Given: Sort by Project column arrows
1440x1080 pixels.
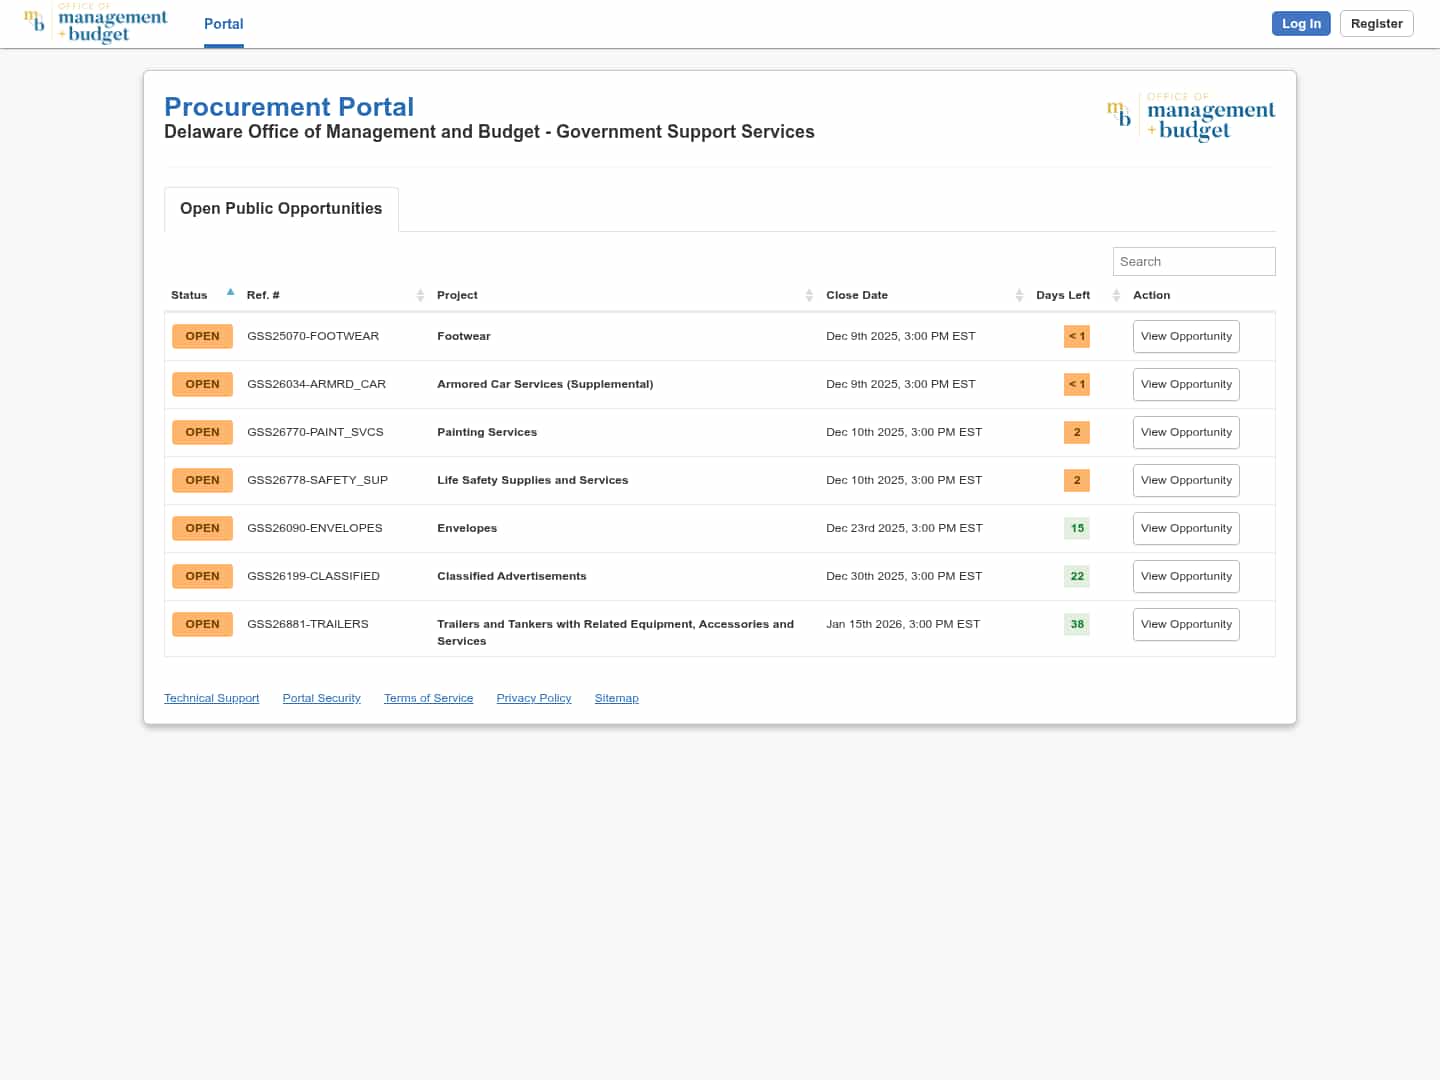Looking at the screenshot, I should click(809, 295).
